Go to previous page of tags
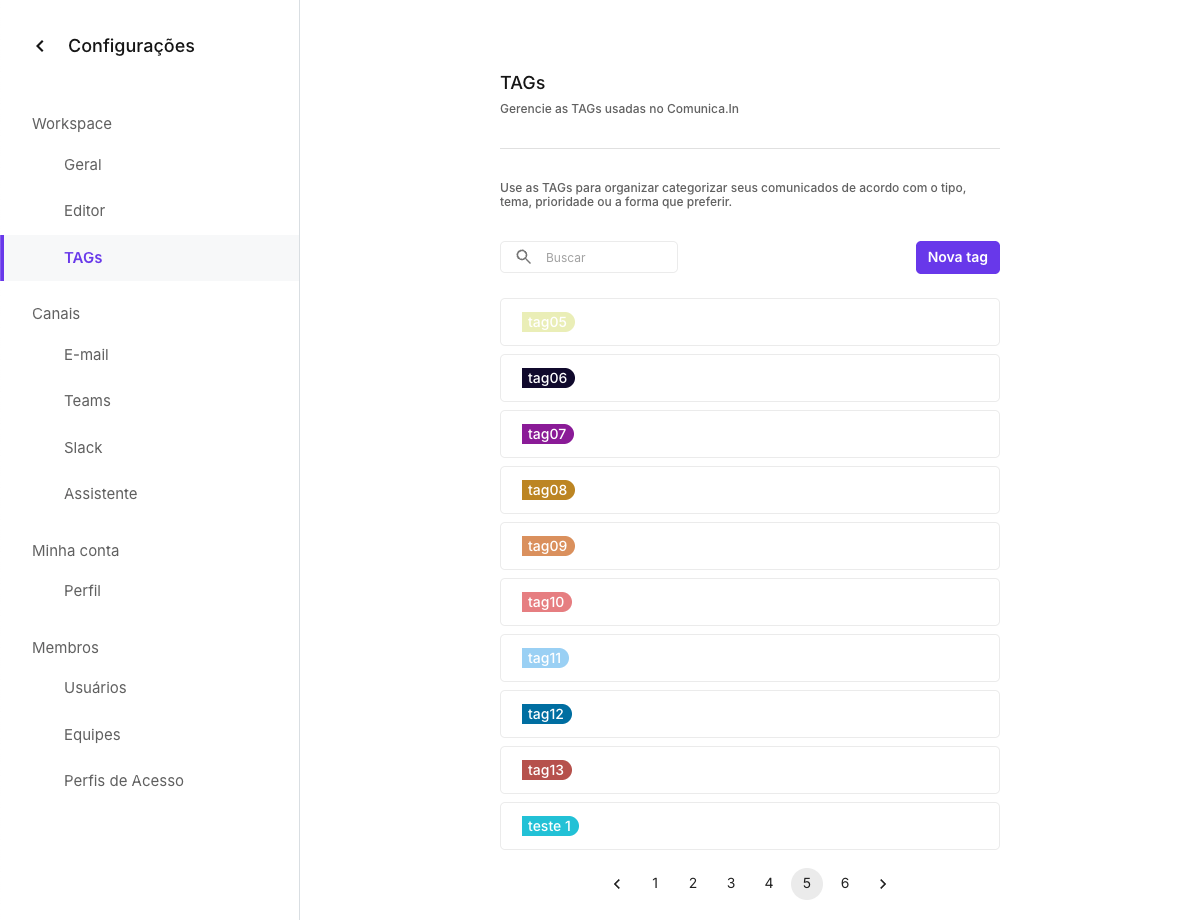Screen dimensions: 1188x920 click(617, 884)
